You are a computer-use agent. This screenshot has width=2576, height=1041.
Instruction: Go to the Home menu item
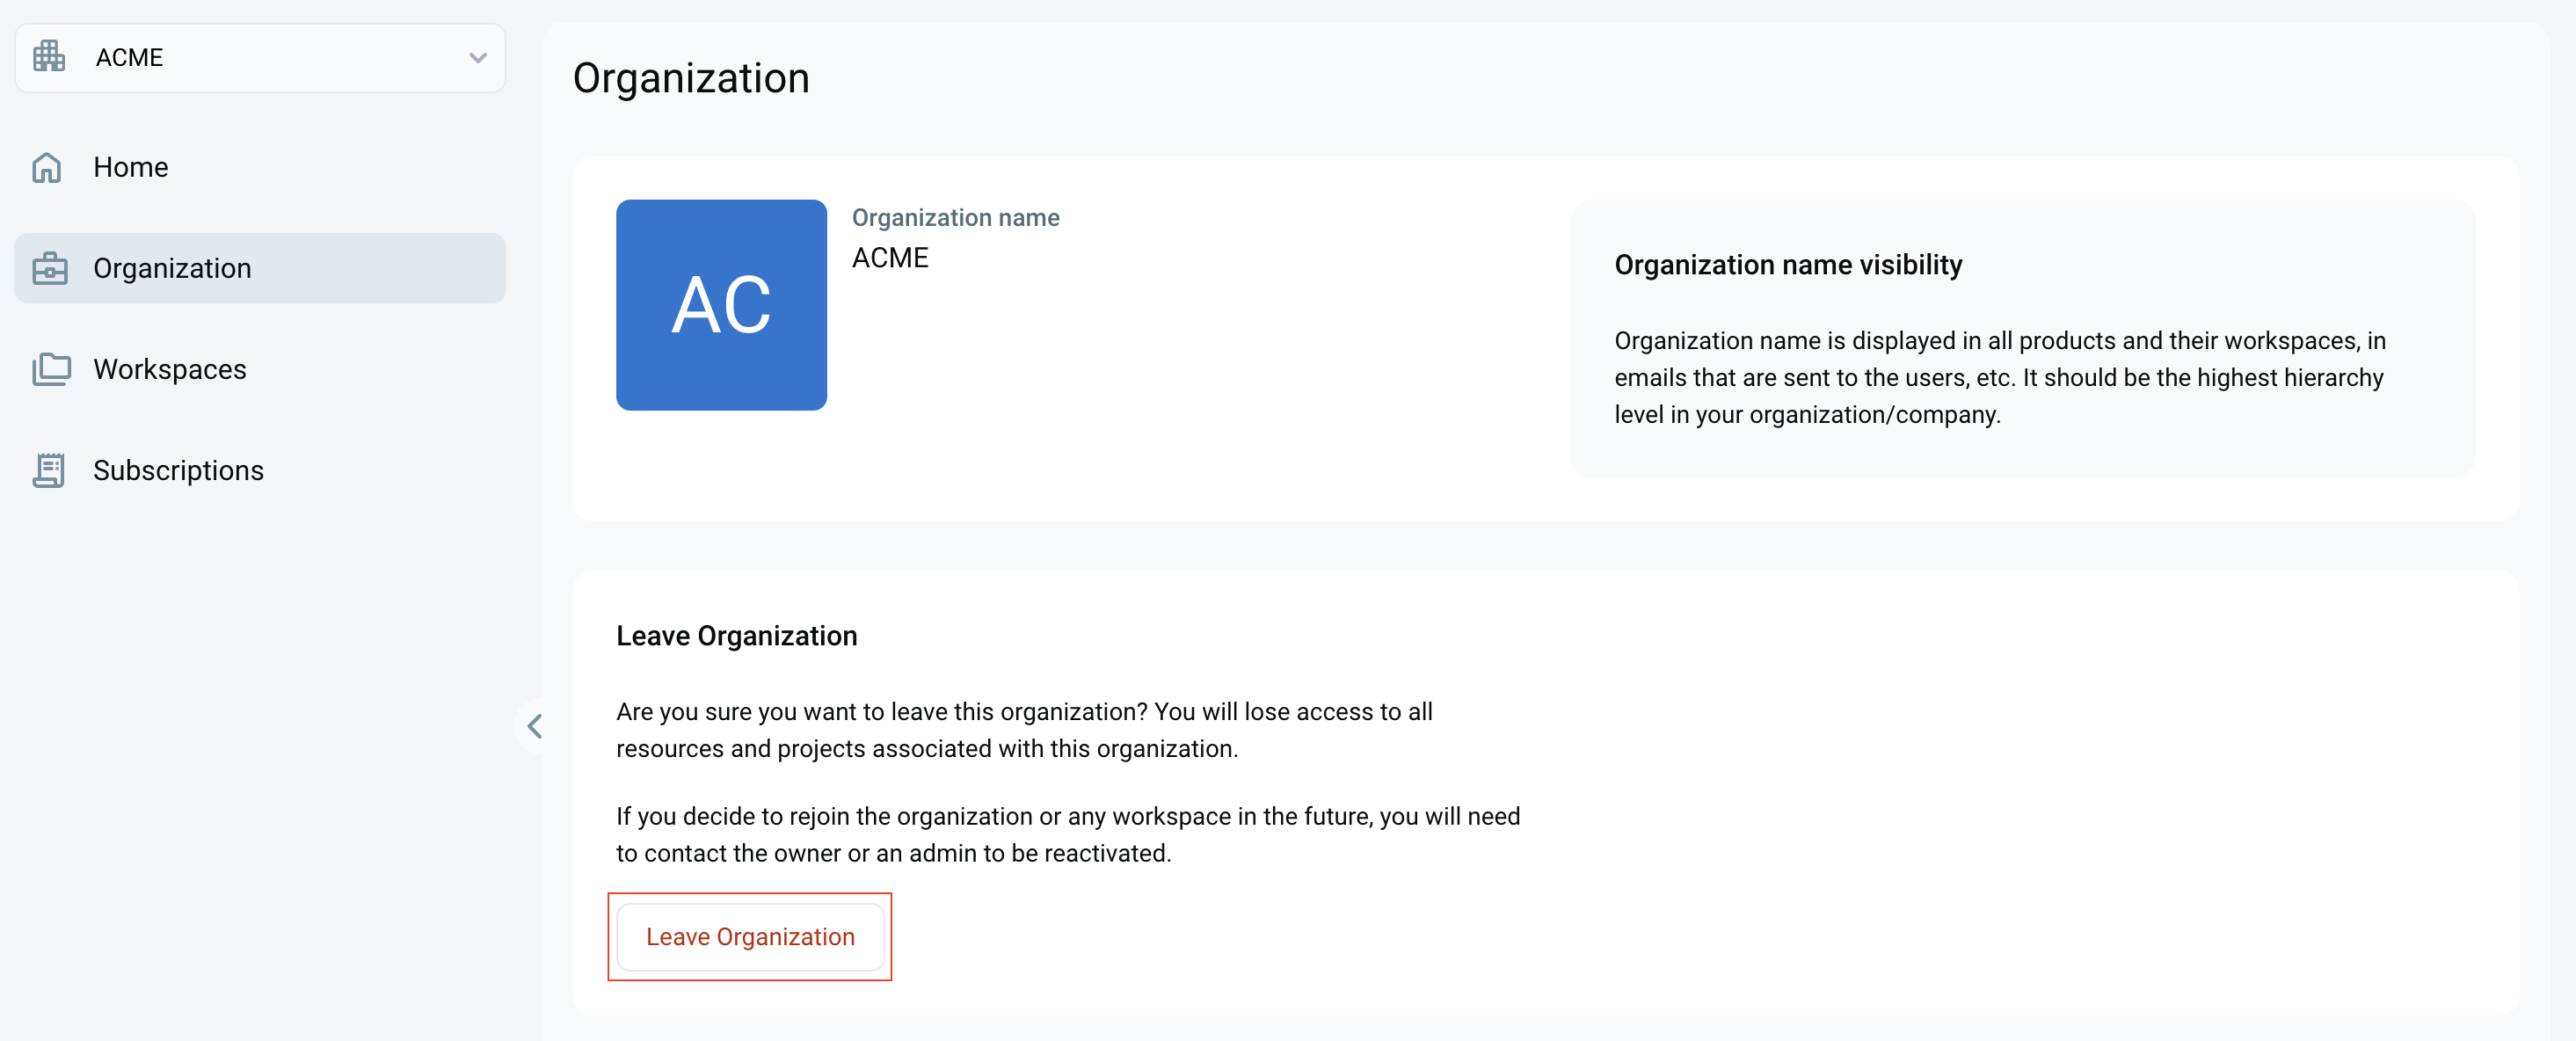point(260,167)
